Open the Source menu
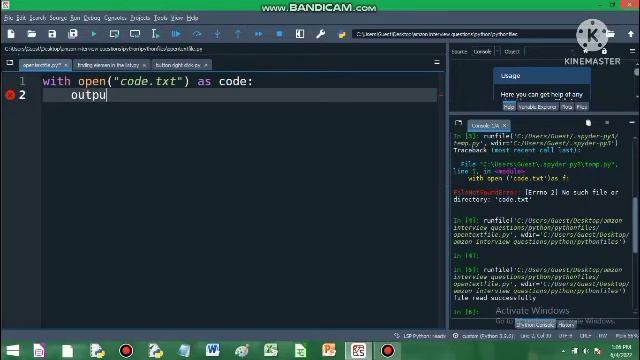This screenshot has width=640, height=360. 58,18
